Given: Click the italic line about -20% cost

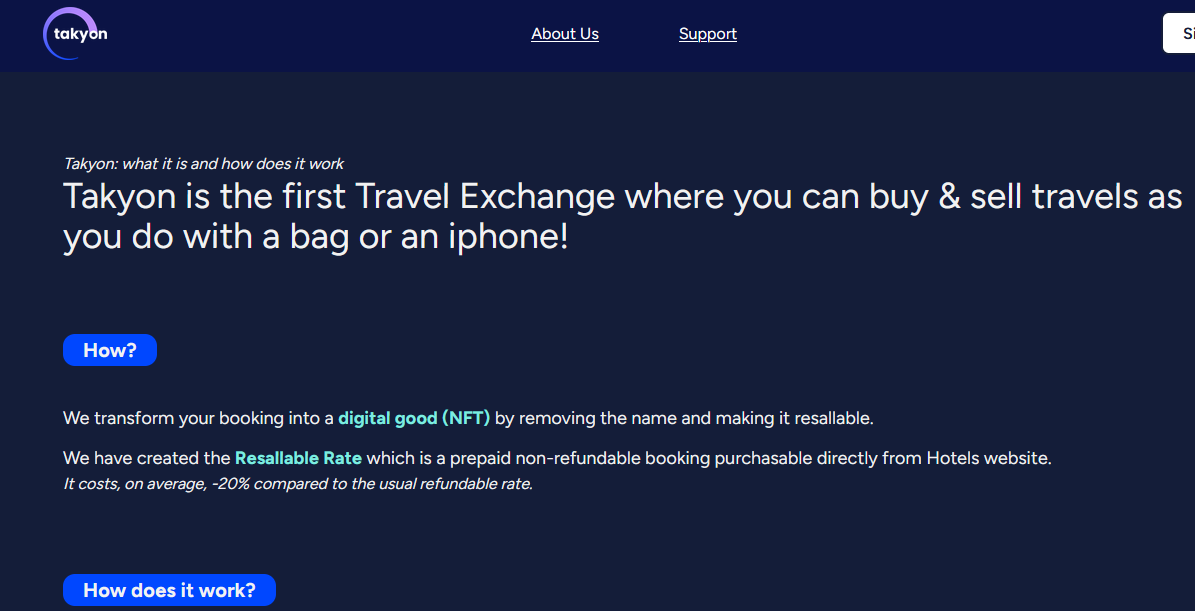Looking at the screenshot, I should (x=297, y=485).
